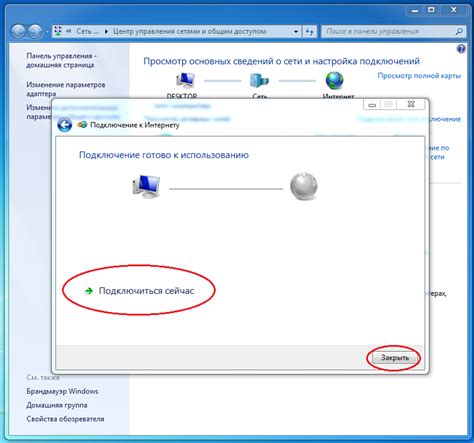Click the double chevron in address bar
Viewport: 474px width, 443px height.
pos(69,31)
